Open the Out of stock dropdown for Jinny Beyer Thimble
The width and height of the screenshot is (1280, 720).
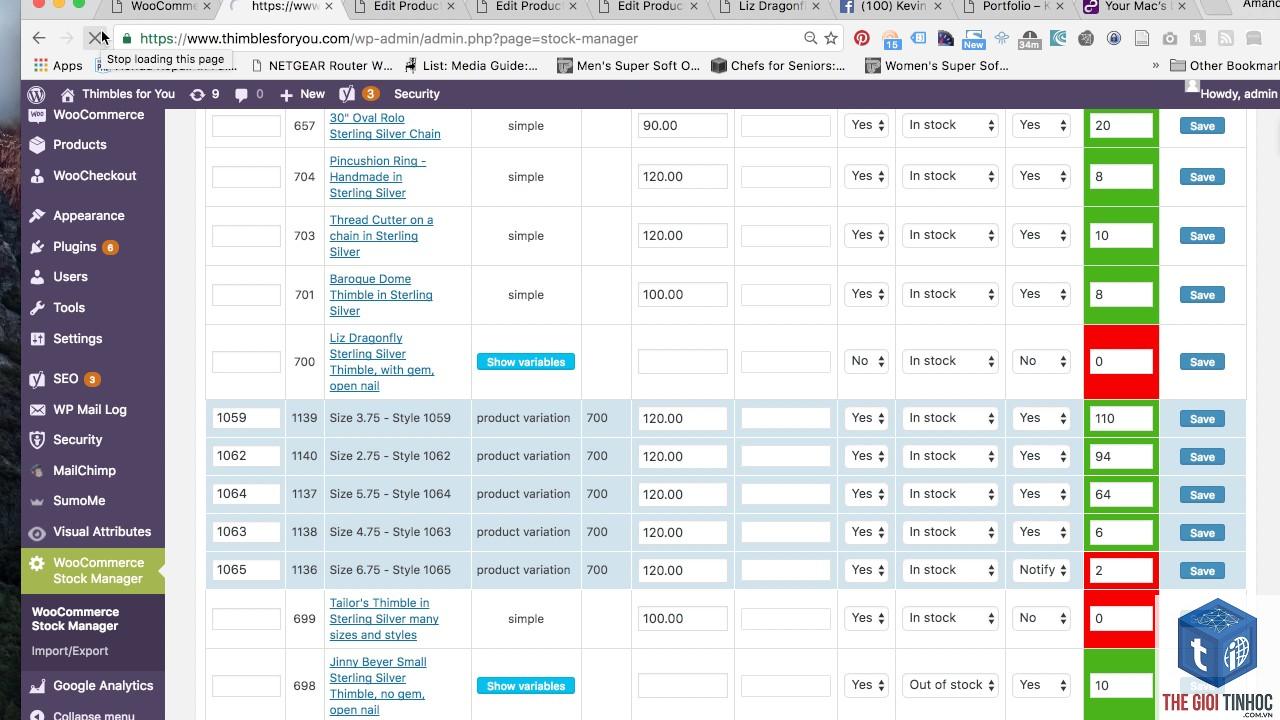[x=950, y=685]
